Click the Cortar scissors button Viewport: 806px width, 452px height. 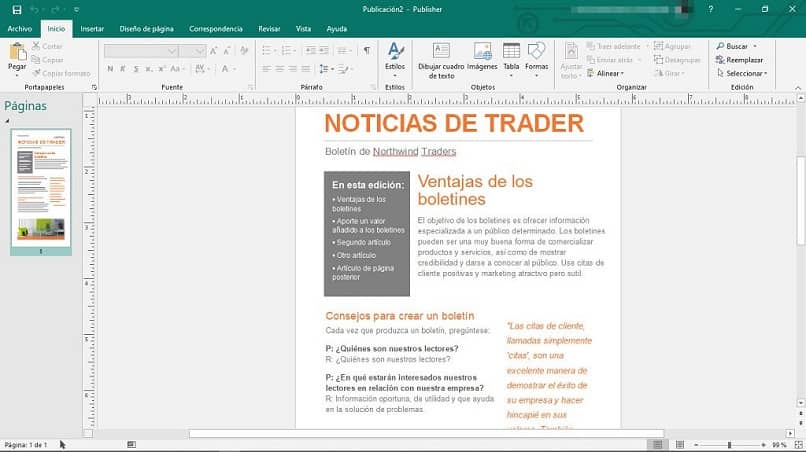(x=47, y=46)
